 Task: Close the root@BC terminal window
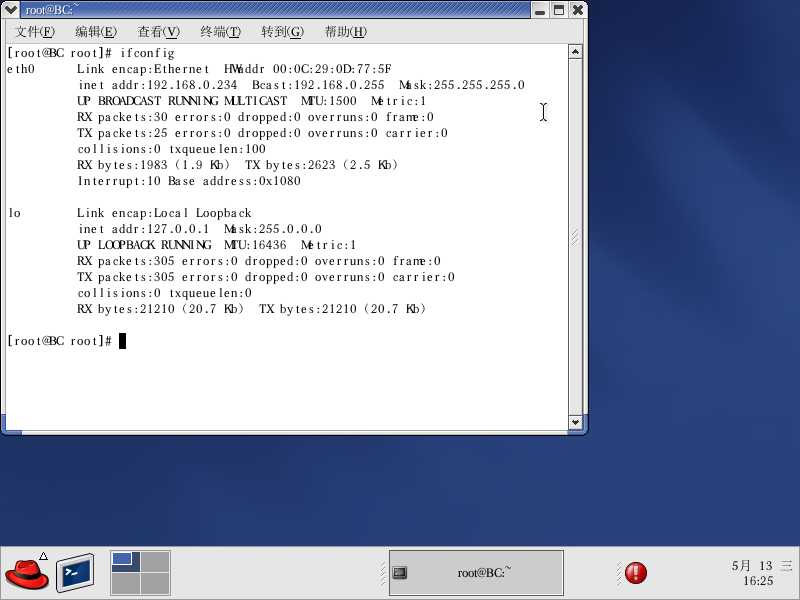pyautogui.click(x=578, y=10)
